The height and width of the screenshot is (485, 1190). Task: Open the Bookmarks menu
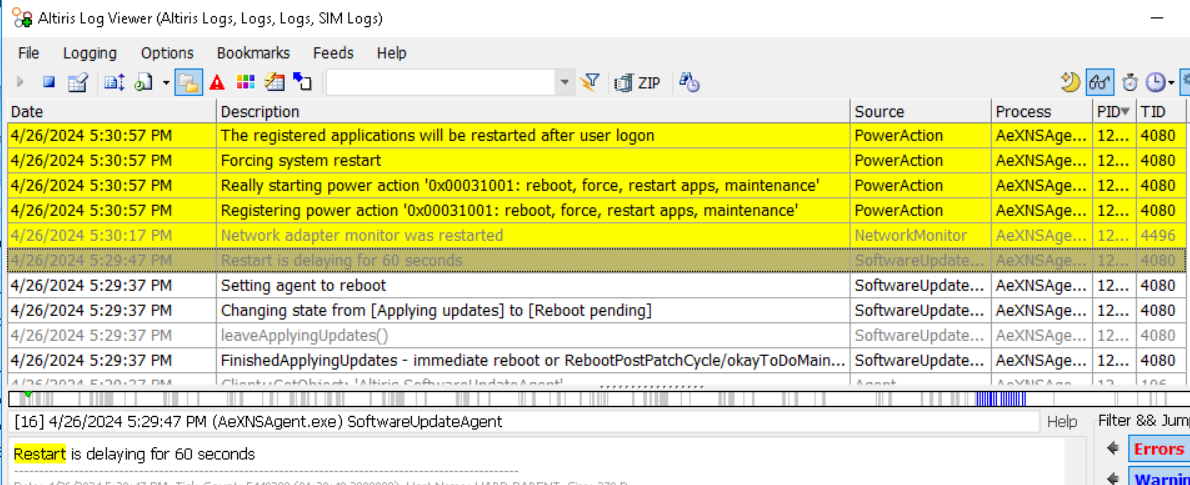click(x=253, y=53)
